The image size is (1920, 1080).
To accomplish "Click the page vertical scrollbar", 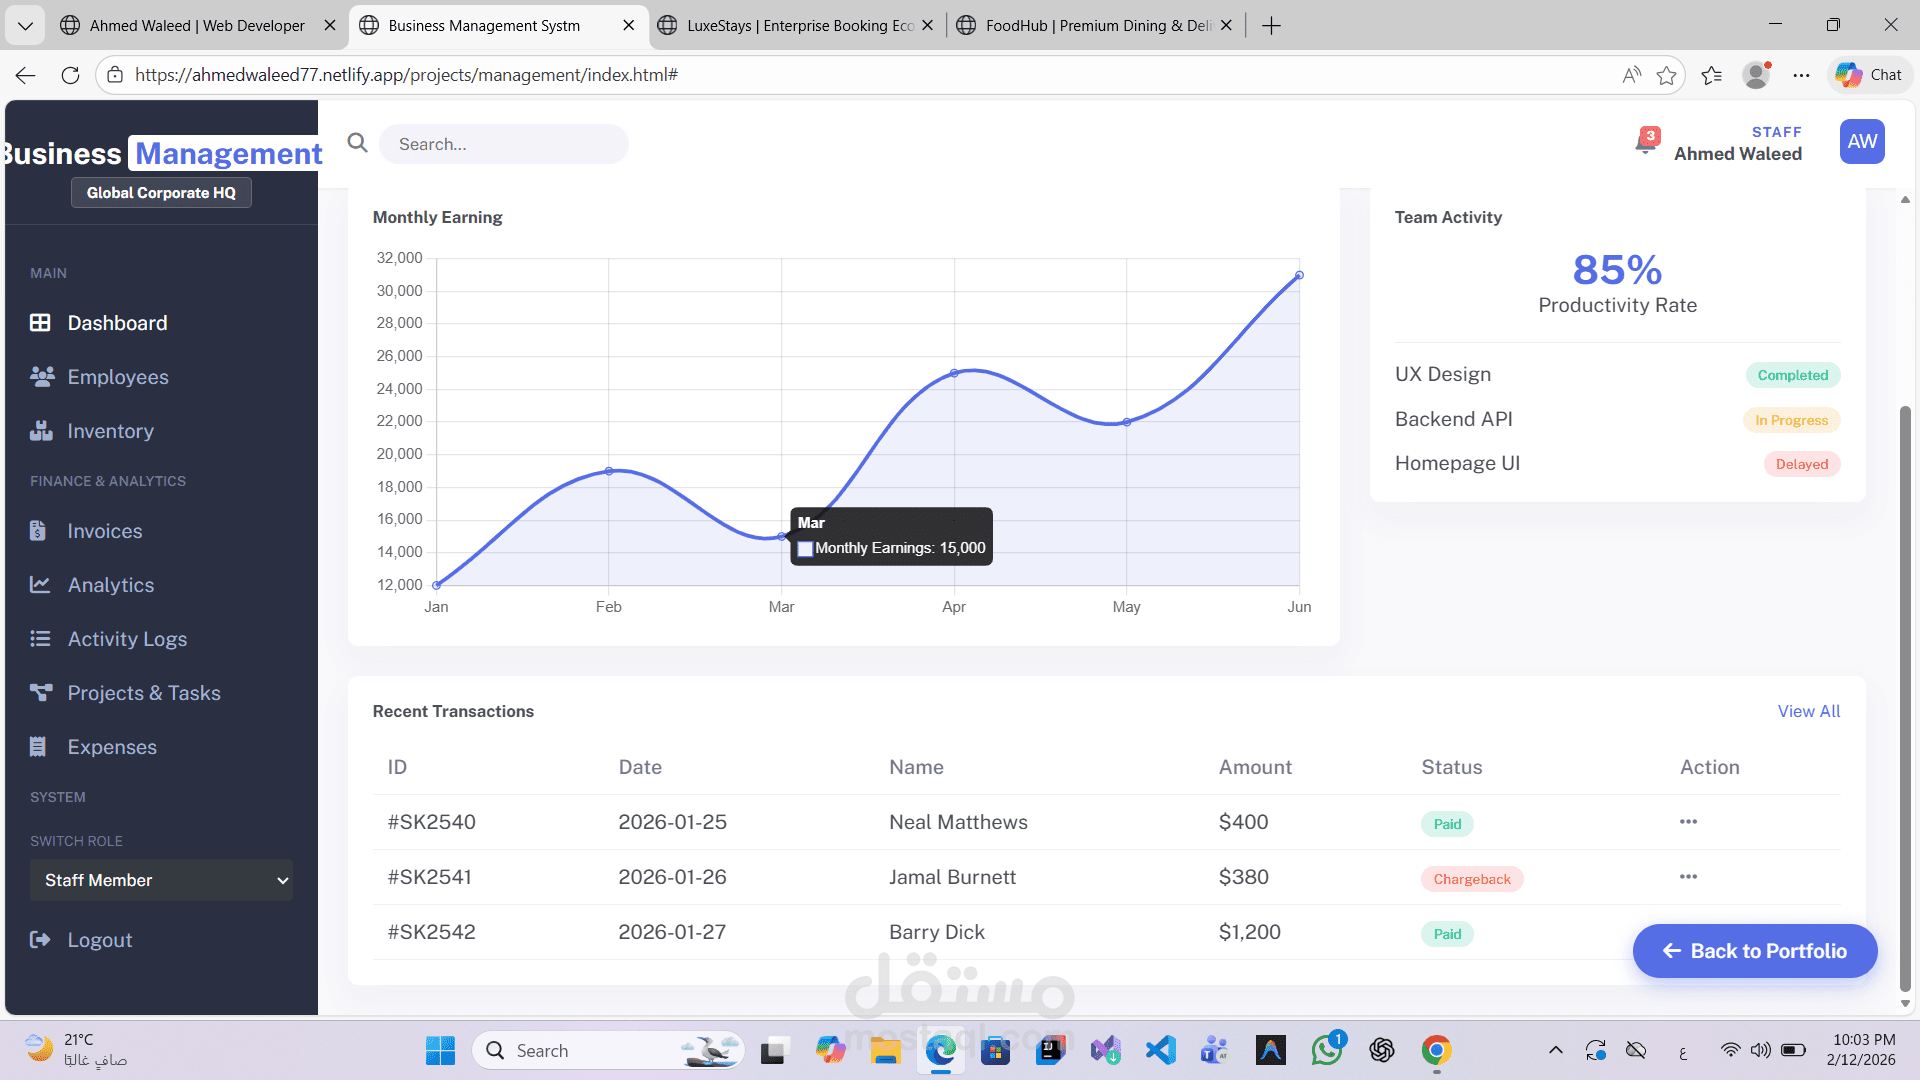I will 1905,700.
